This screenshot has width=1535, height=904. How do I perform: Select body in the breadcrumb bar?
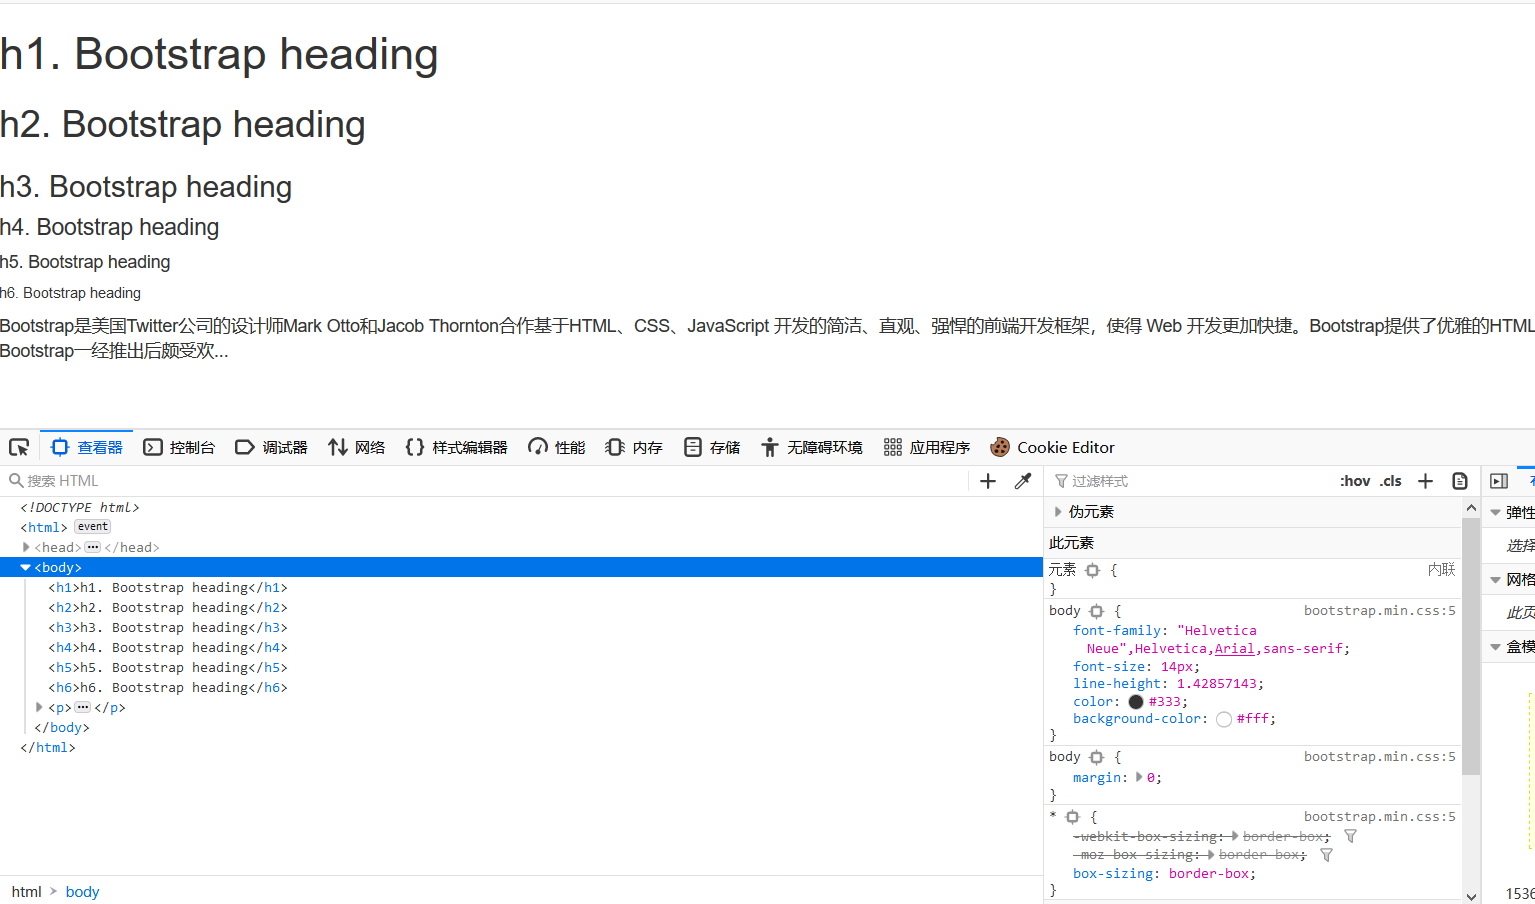point(82,891)
